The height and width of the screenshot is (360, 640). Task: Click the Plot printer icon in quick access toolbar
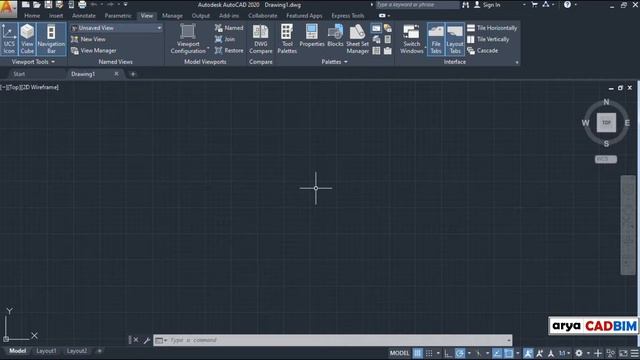tap(82, 5)
